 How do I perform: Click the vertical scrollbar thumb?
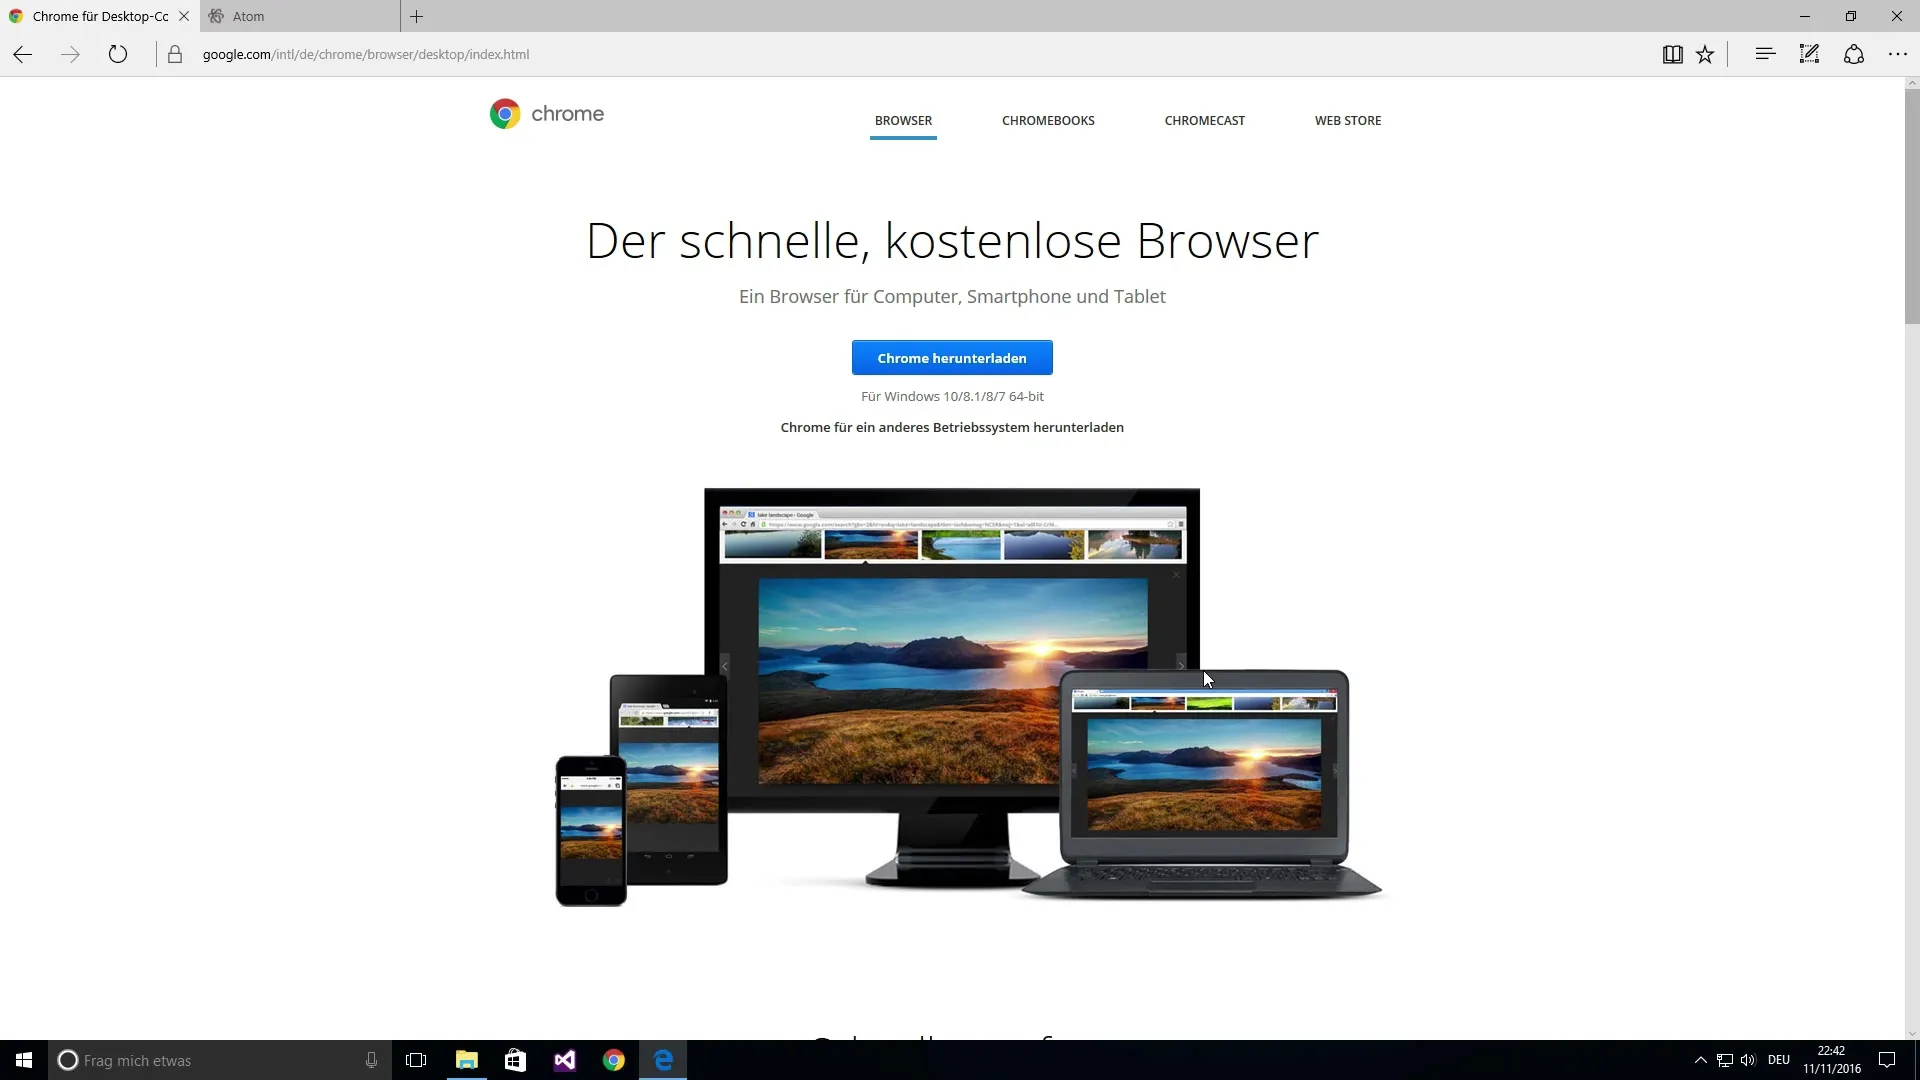pos(1912,207)
